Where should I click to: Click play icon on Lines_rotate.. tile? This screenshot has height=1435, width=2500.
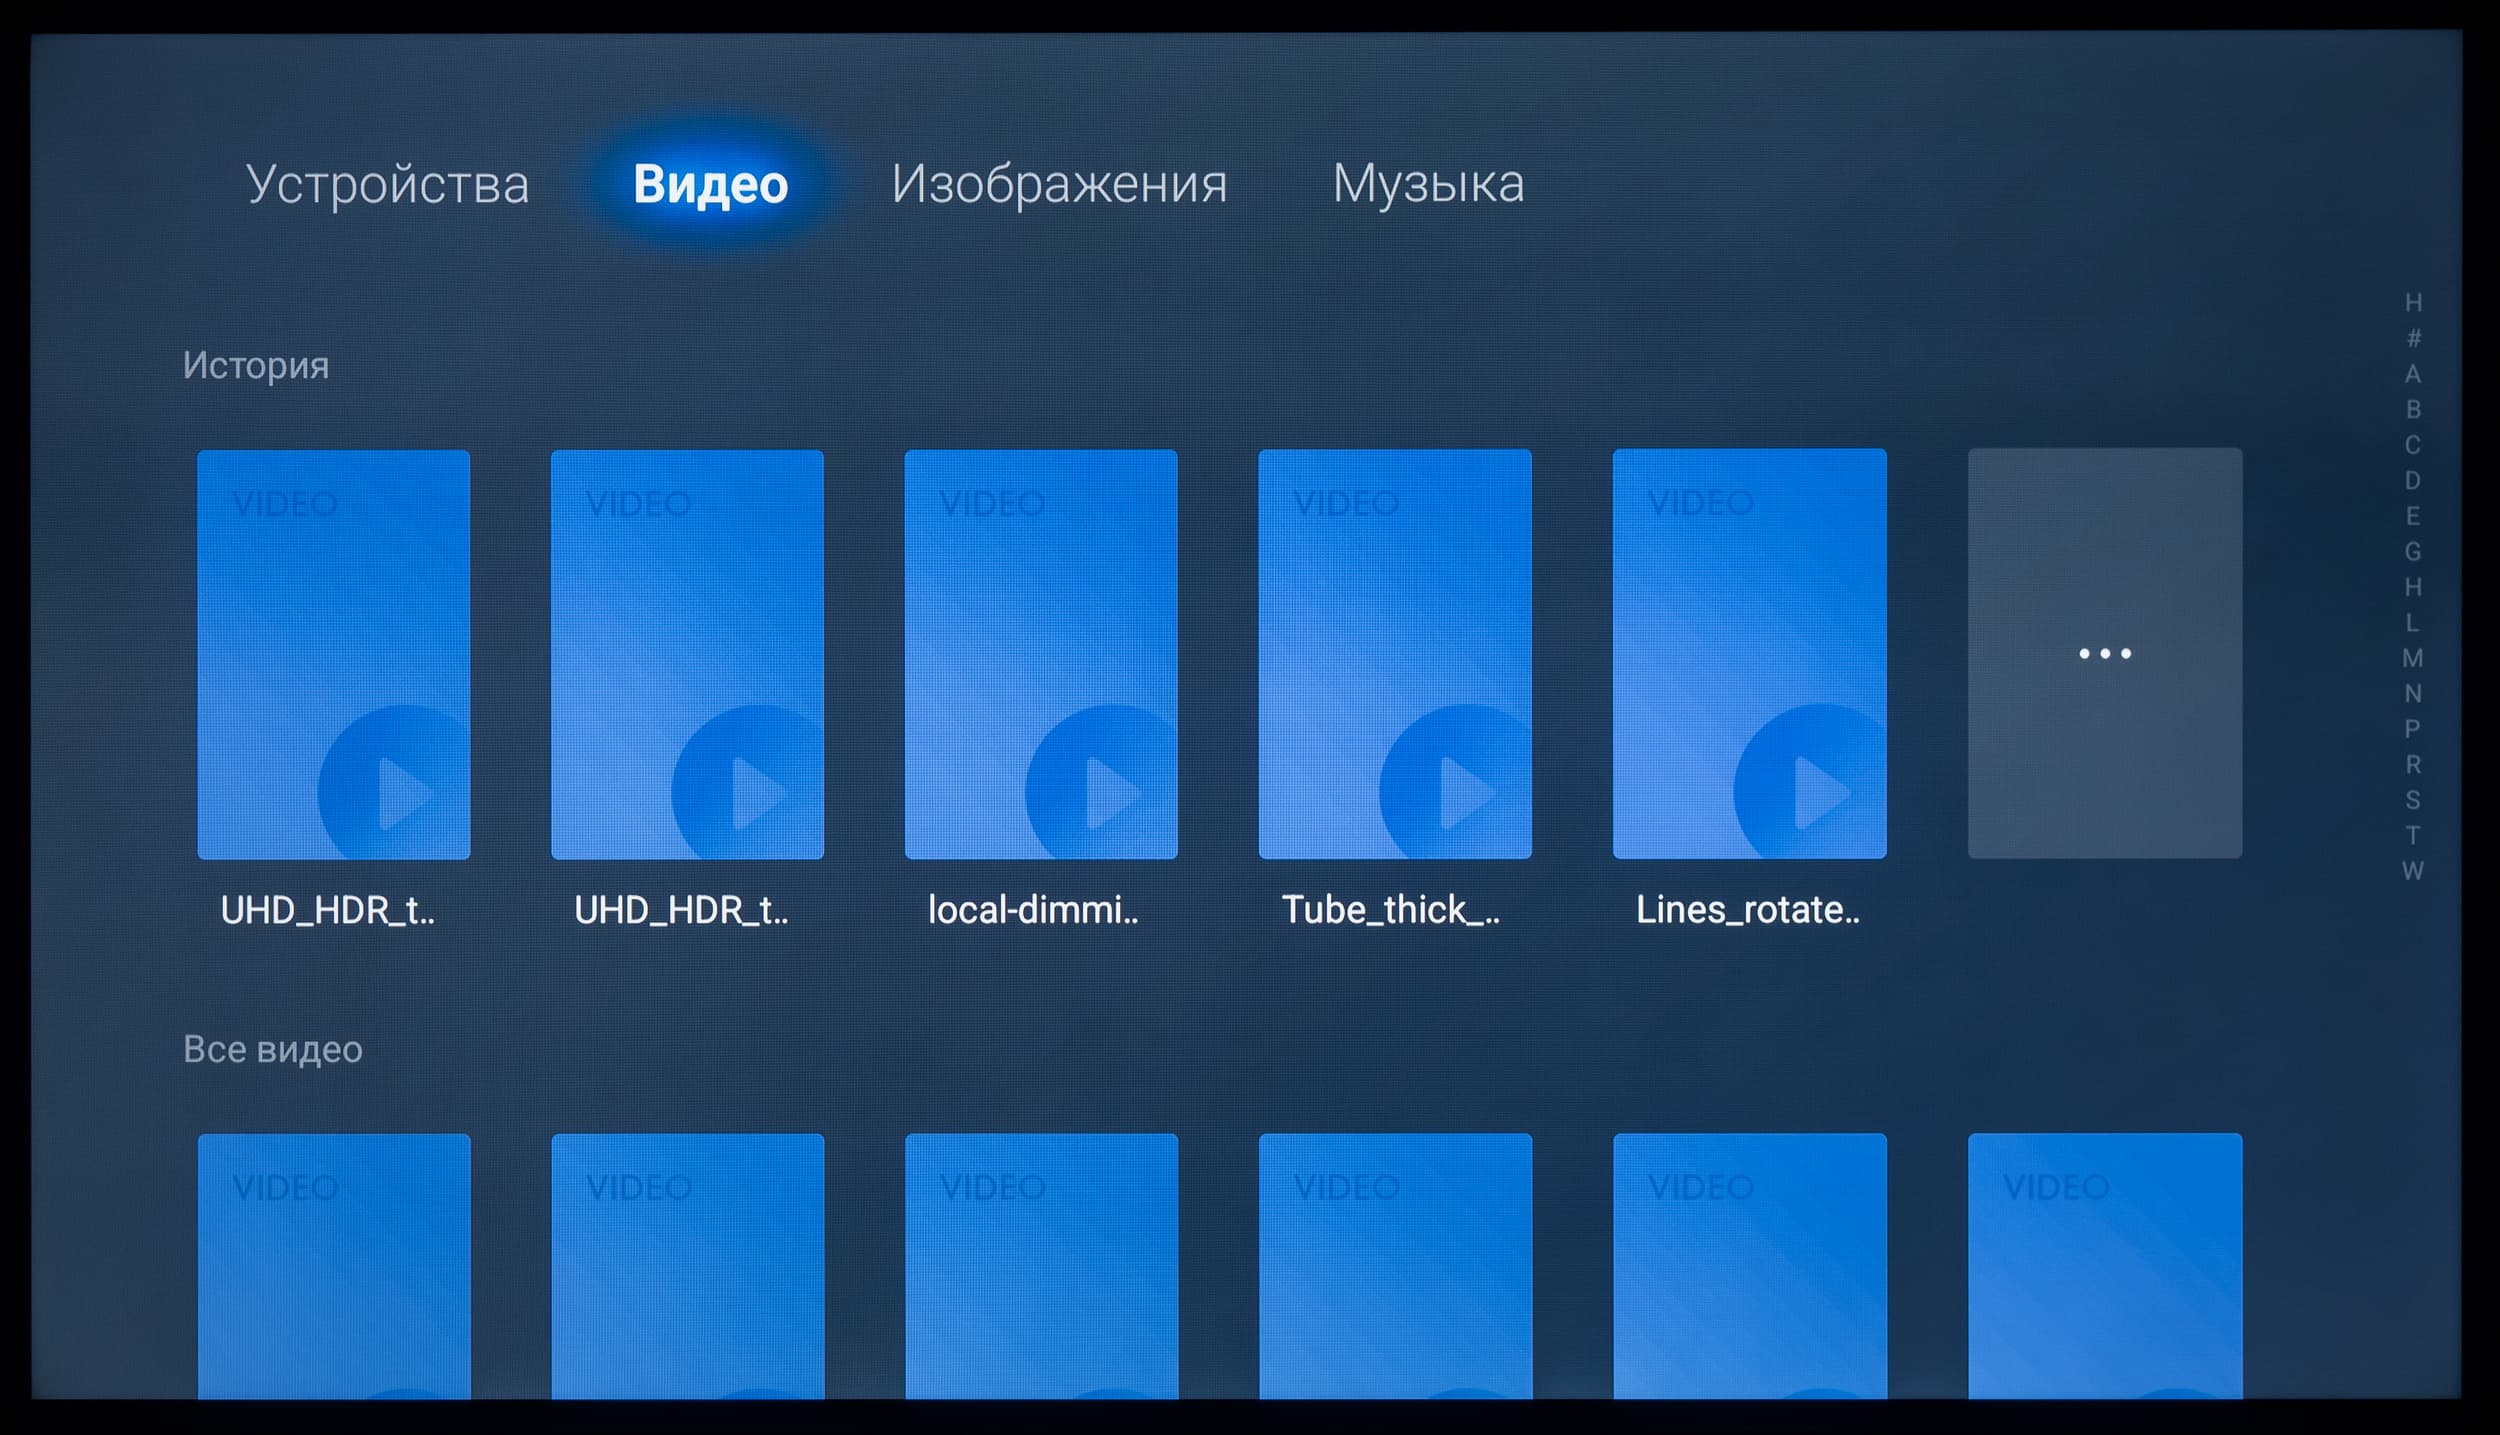pos(1820,793)
